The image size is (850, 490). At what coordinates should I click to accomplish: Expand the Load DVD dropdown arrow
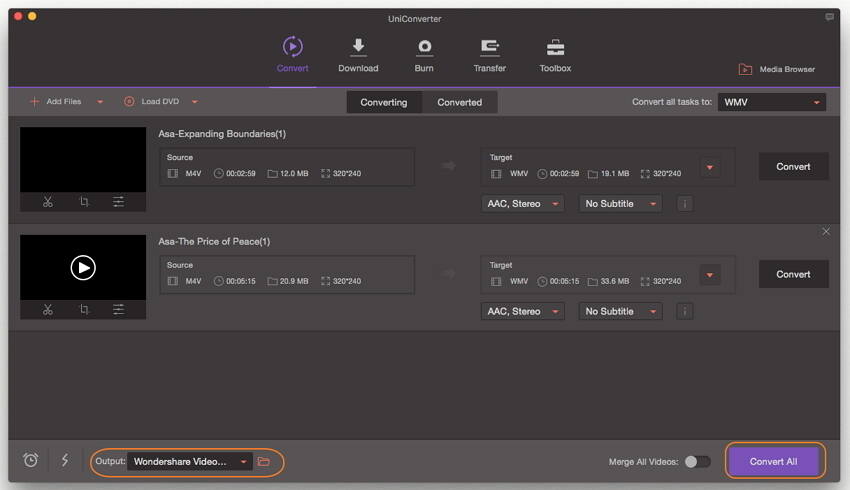click(x=195, y=101)
